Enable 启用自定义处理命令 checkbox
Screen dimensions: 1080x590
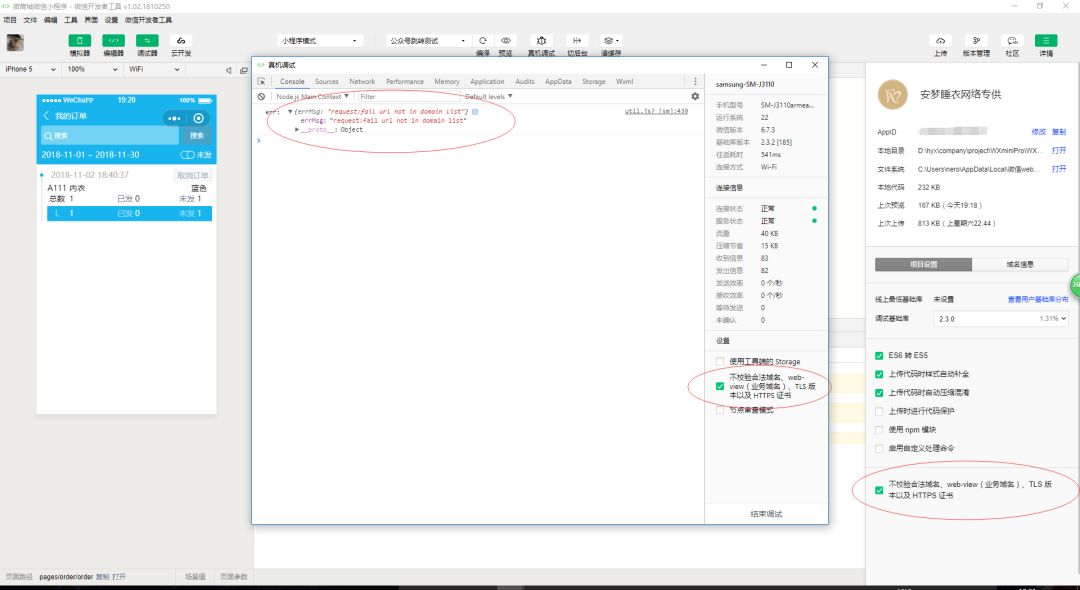[879, 449]
